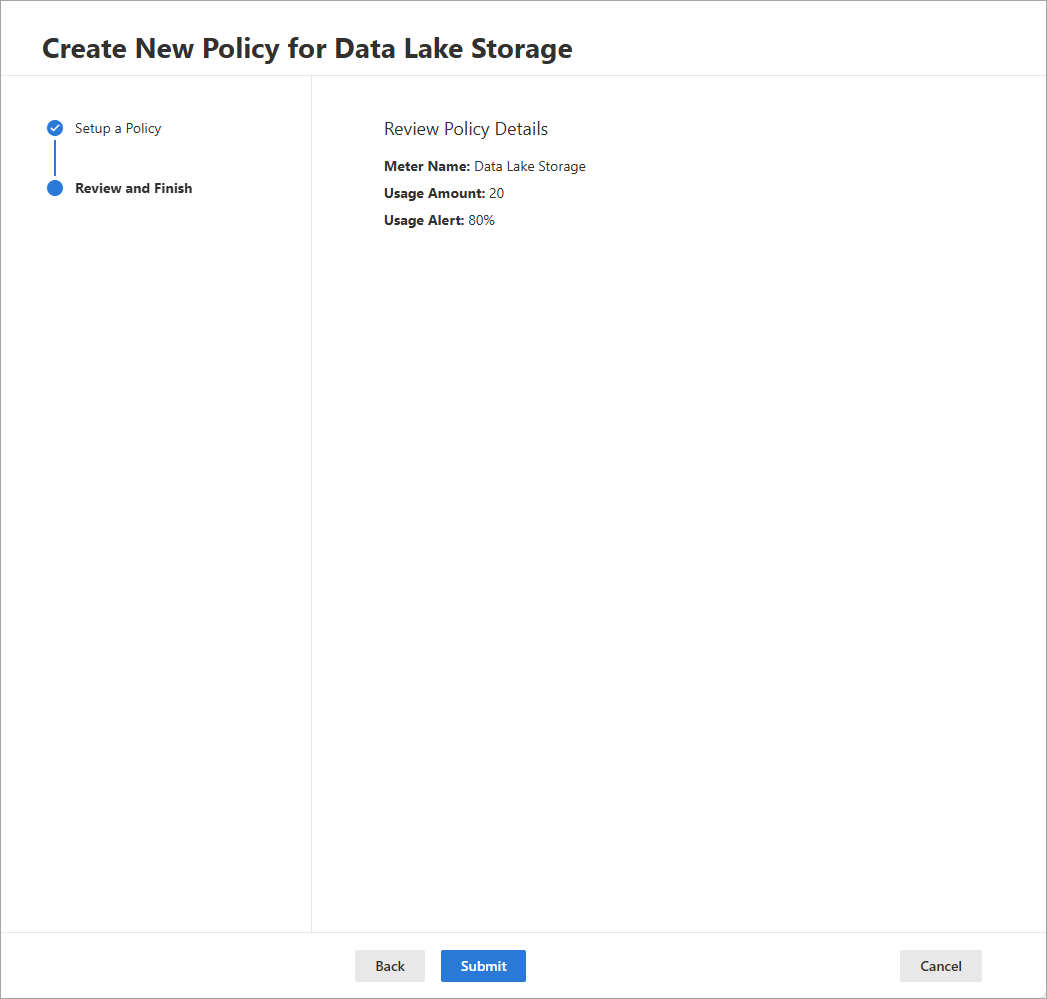Click the Usage Amount label
1047x999 pixels.
click(434, 193)
